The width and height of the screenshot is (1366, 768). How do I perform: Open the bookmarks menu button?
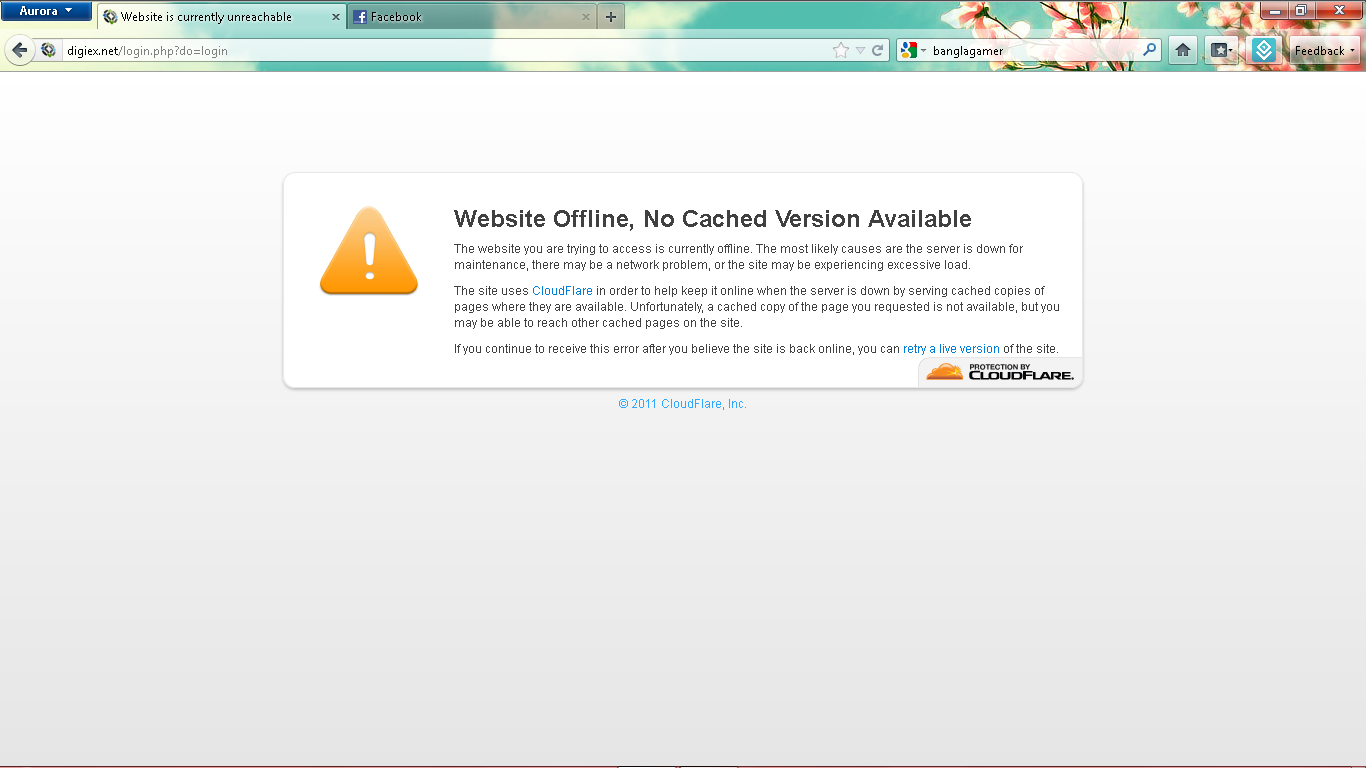[1221, 50]
